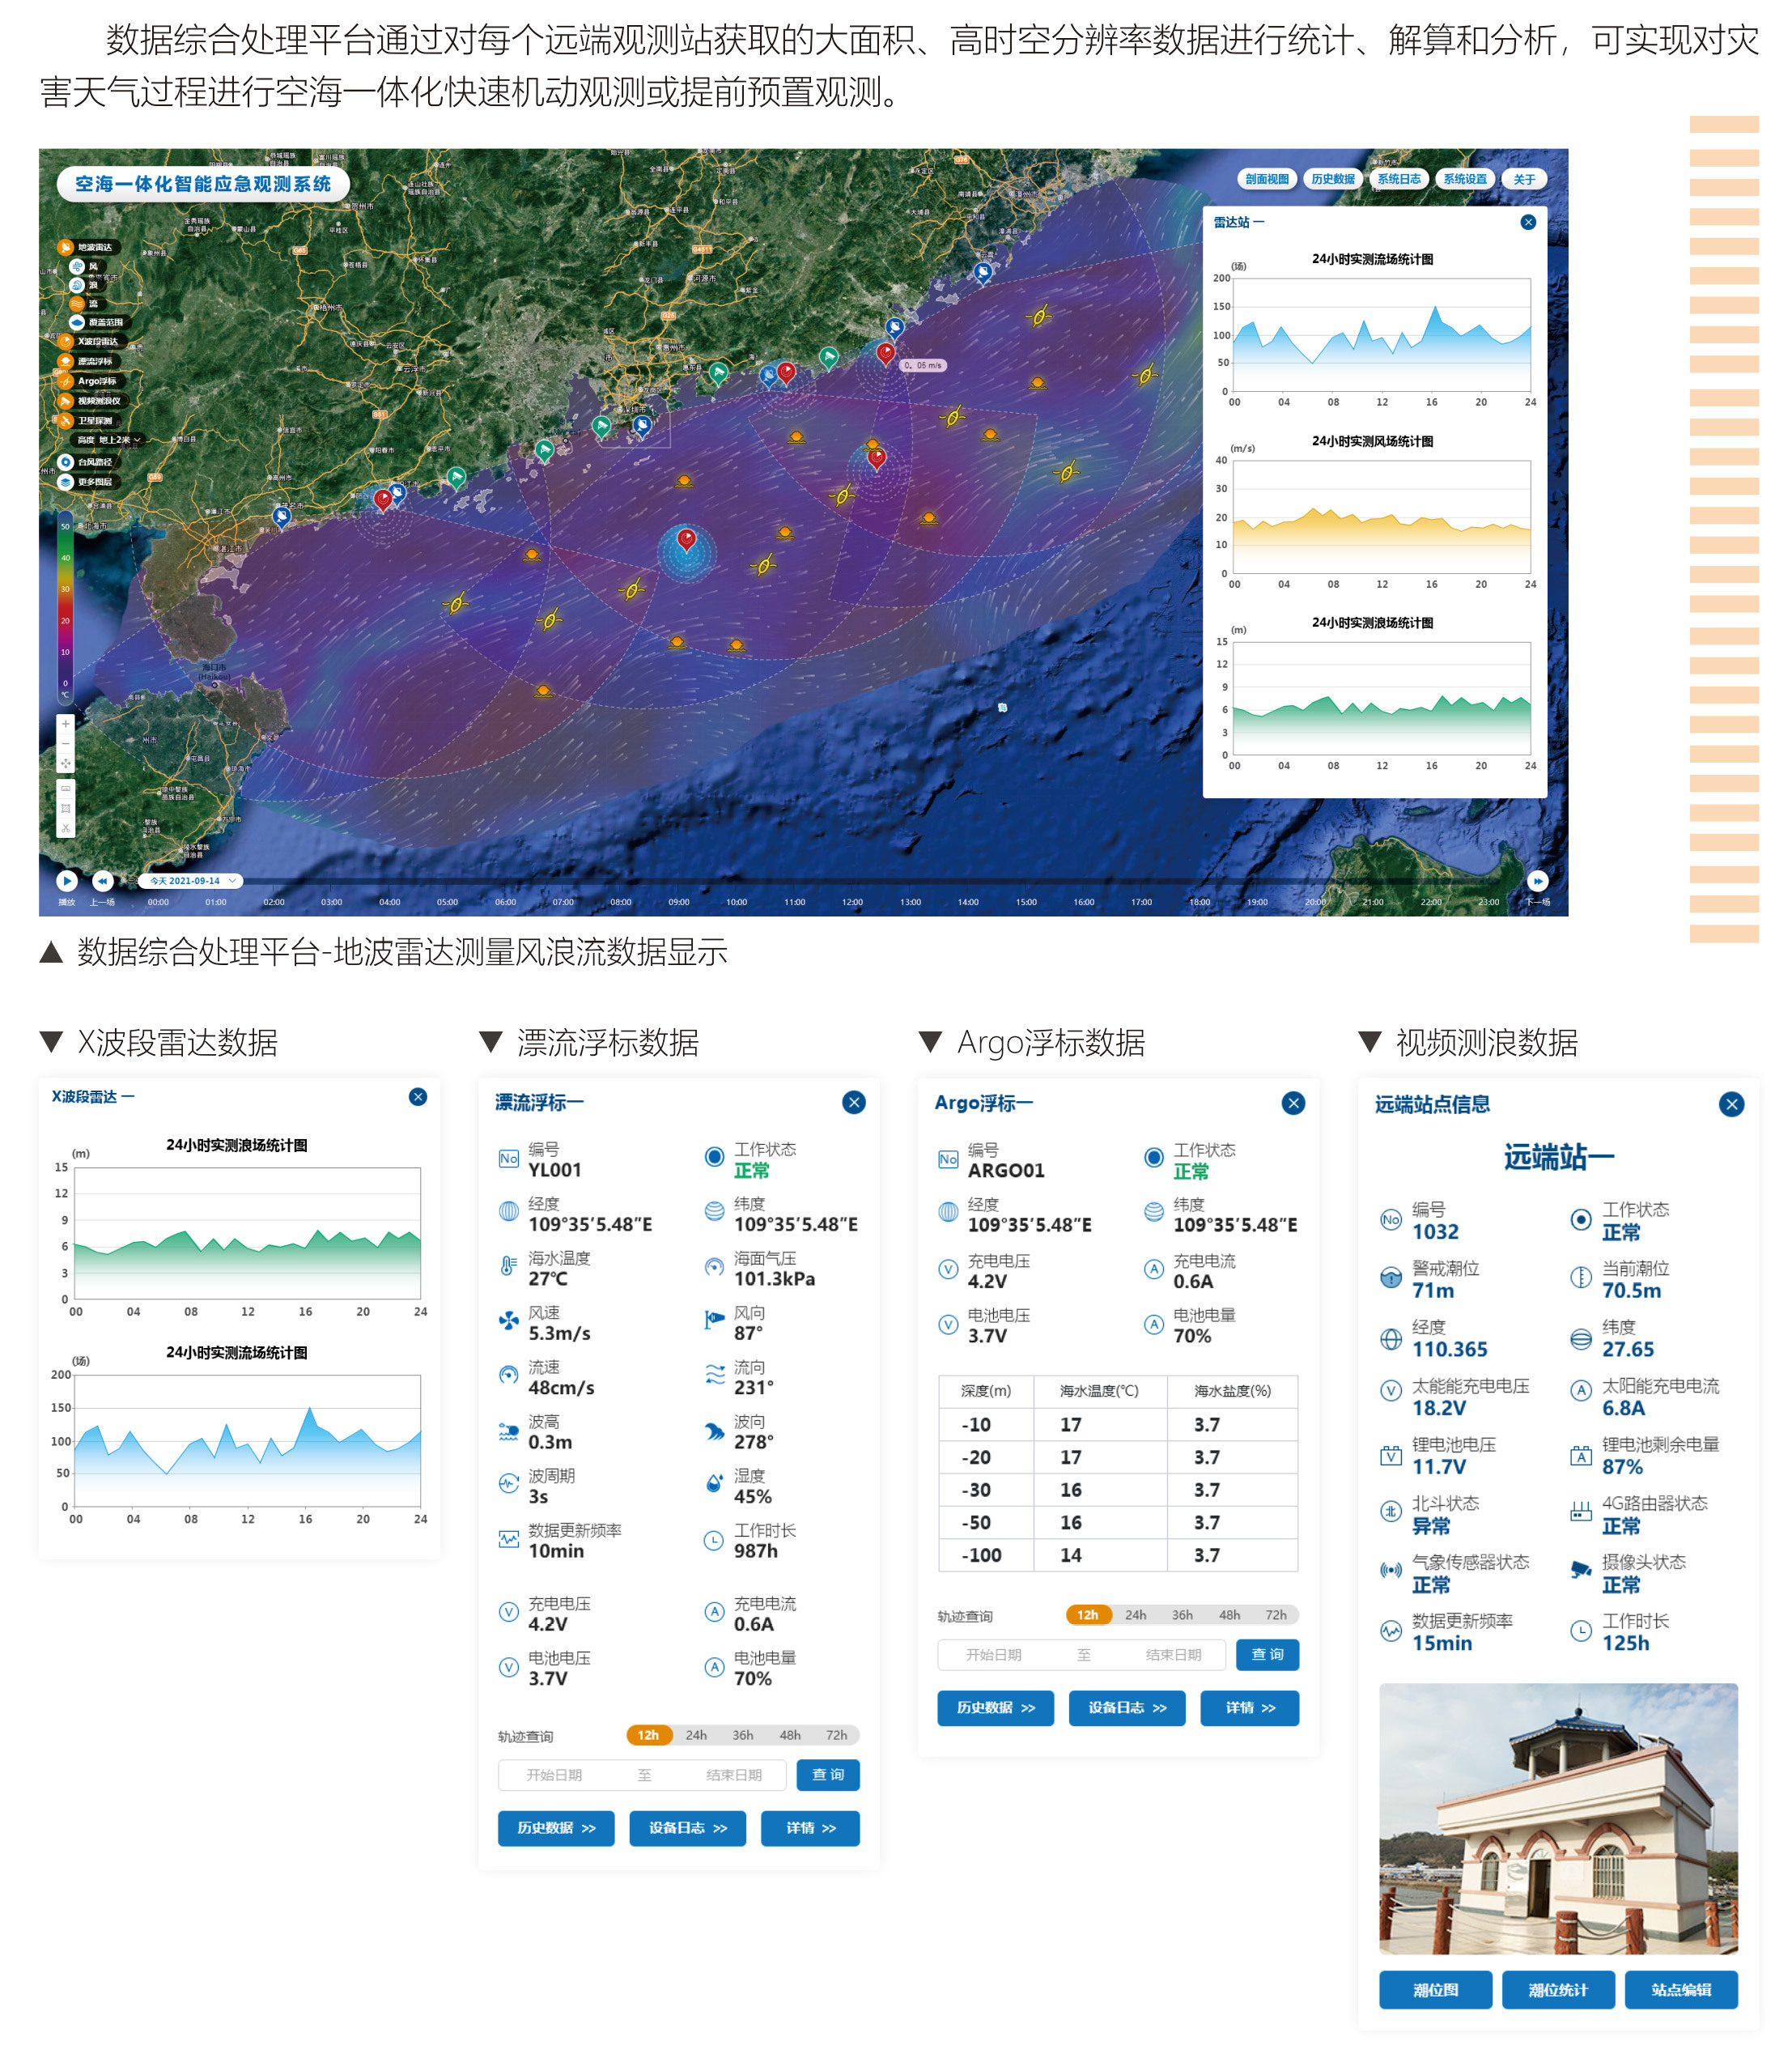Open the 系统设置 tab
Screen dimensions: 1792x2054
point(1465,179)
